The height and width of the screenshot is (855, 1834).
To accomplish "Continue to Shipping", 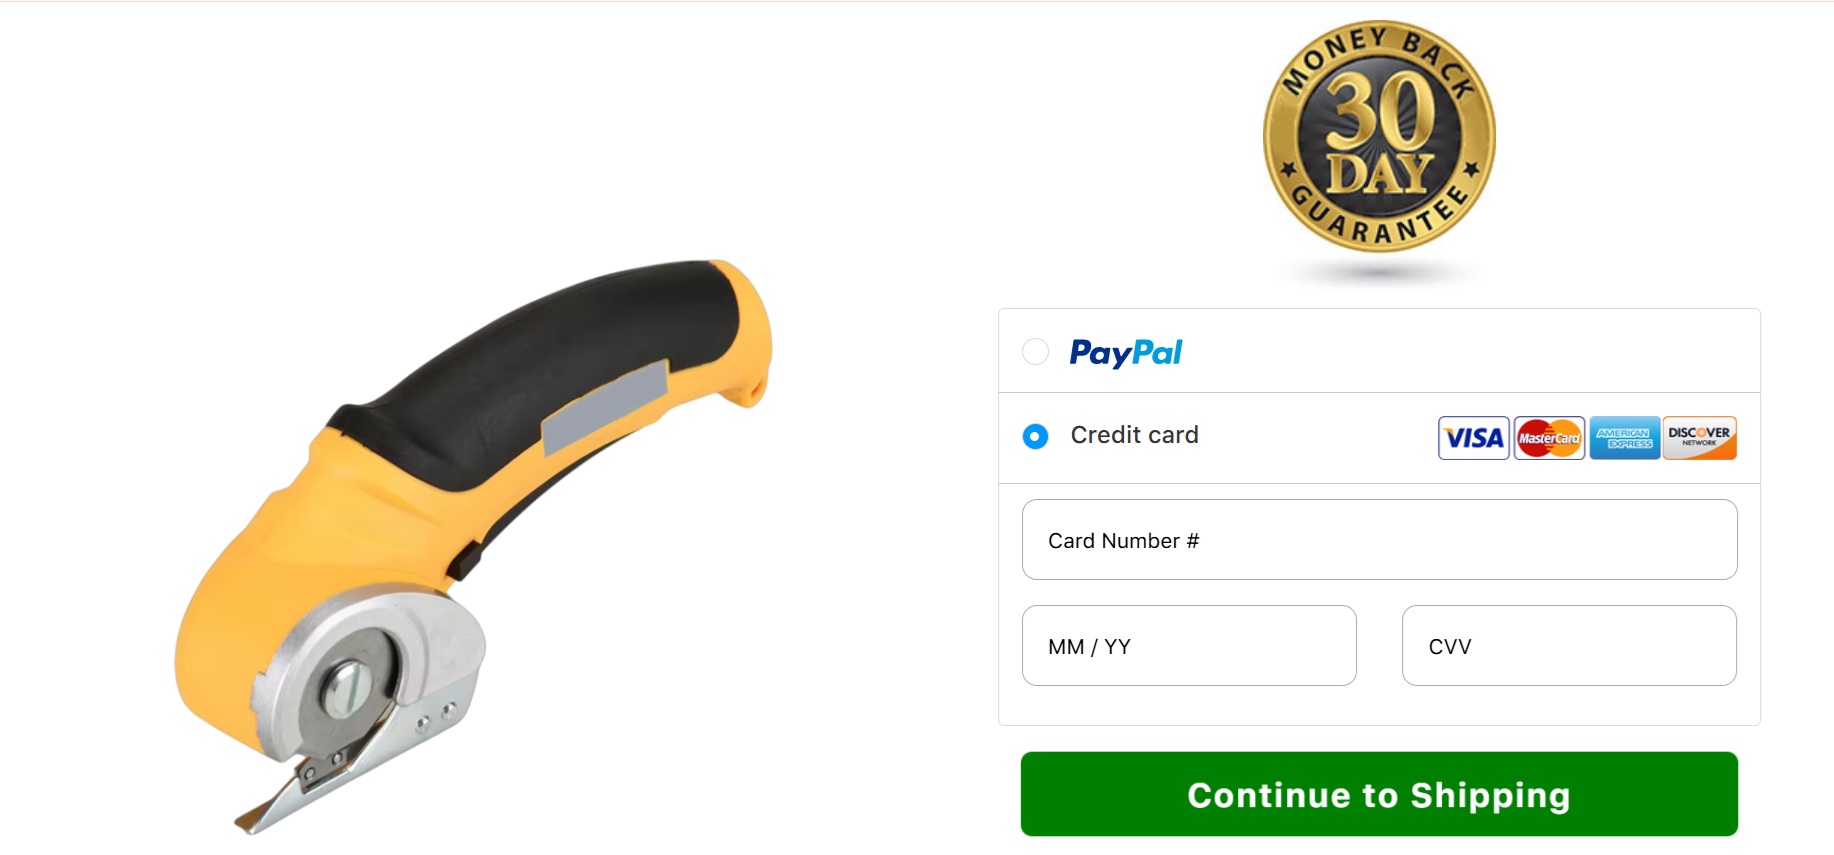I will [x=1379, y=794].
